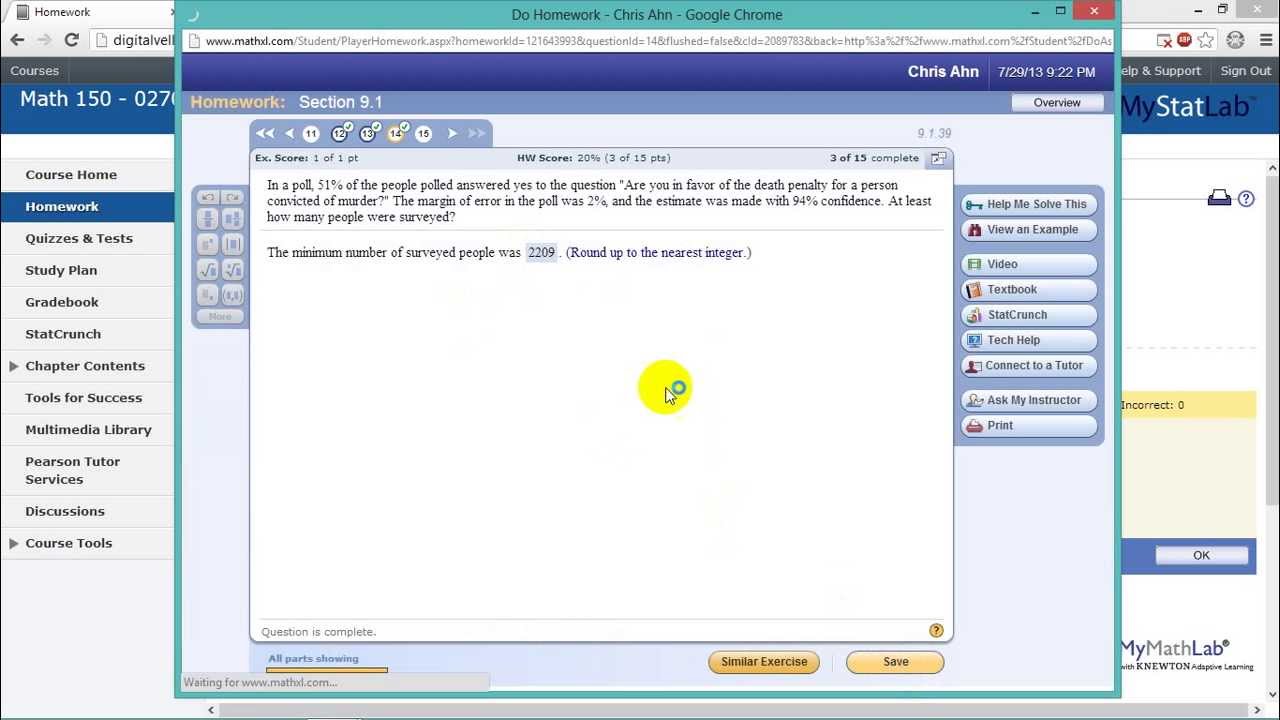Screen dimensions: 1280x720
Task: Open Pearson Tutor Services in the sidebar
Action: (73, 470)
